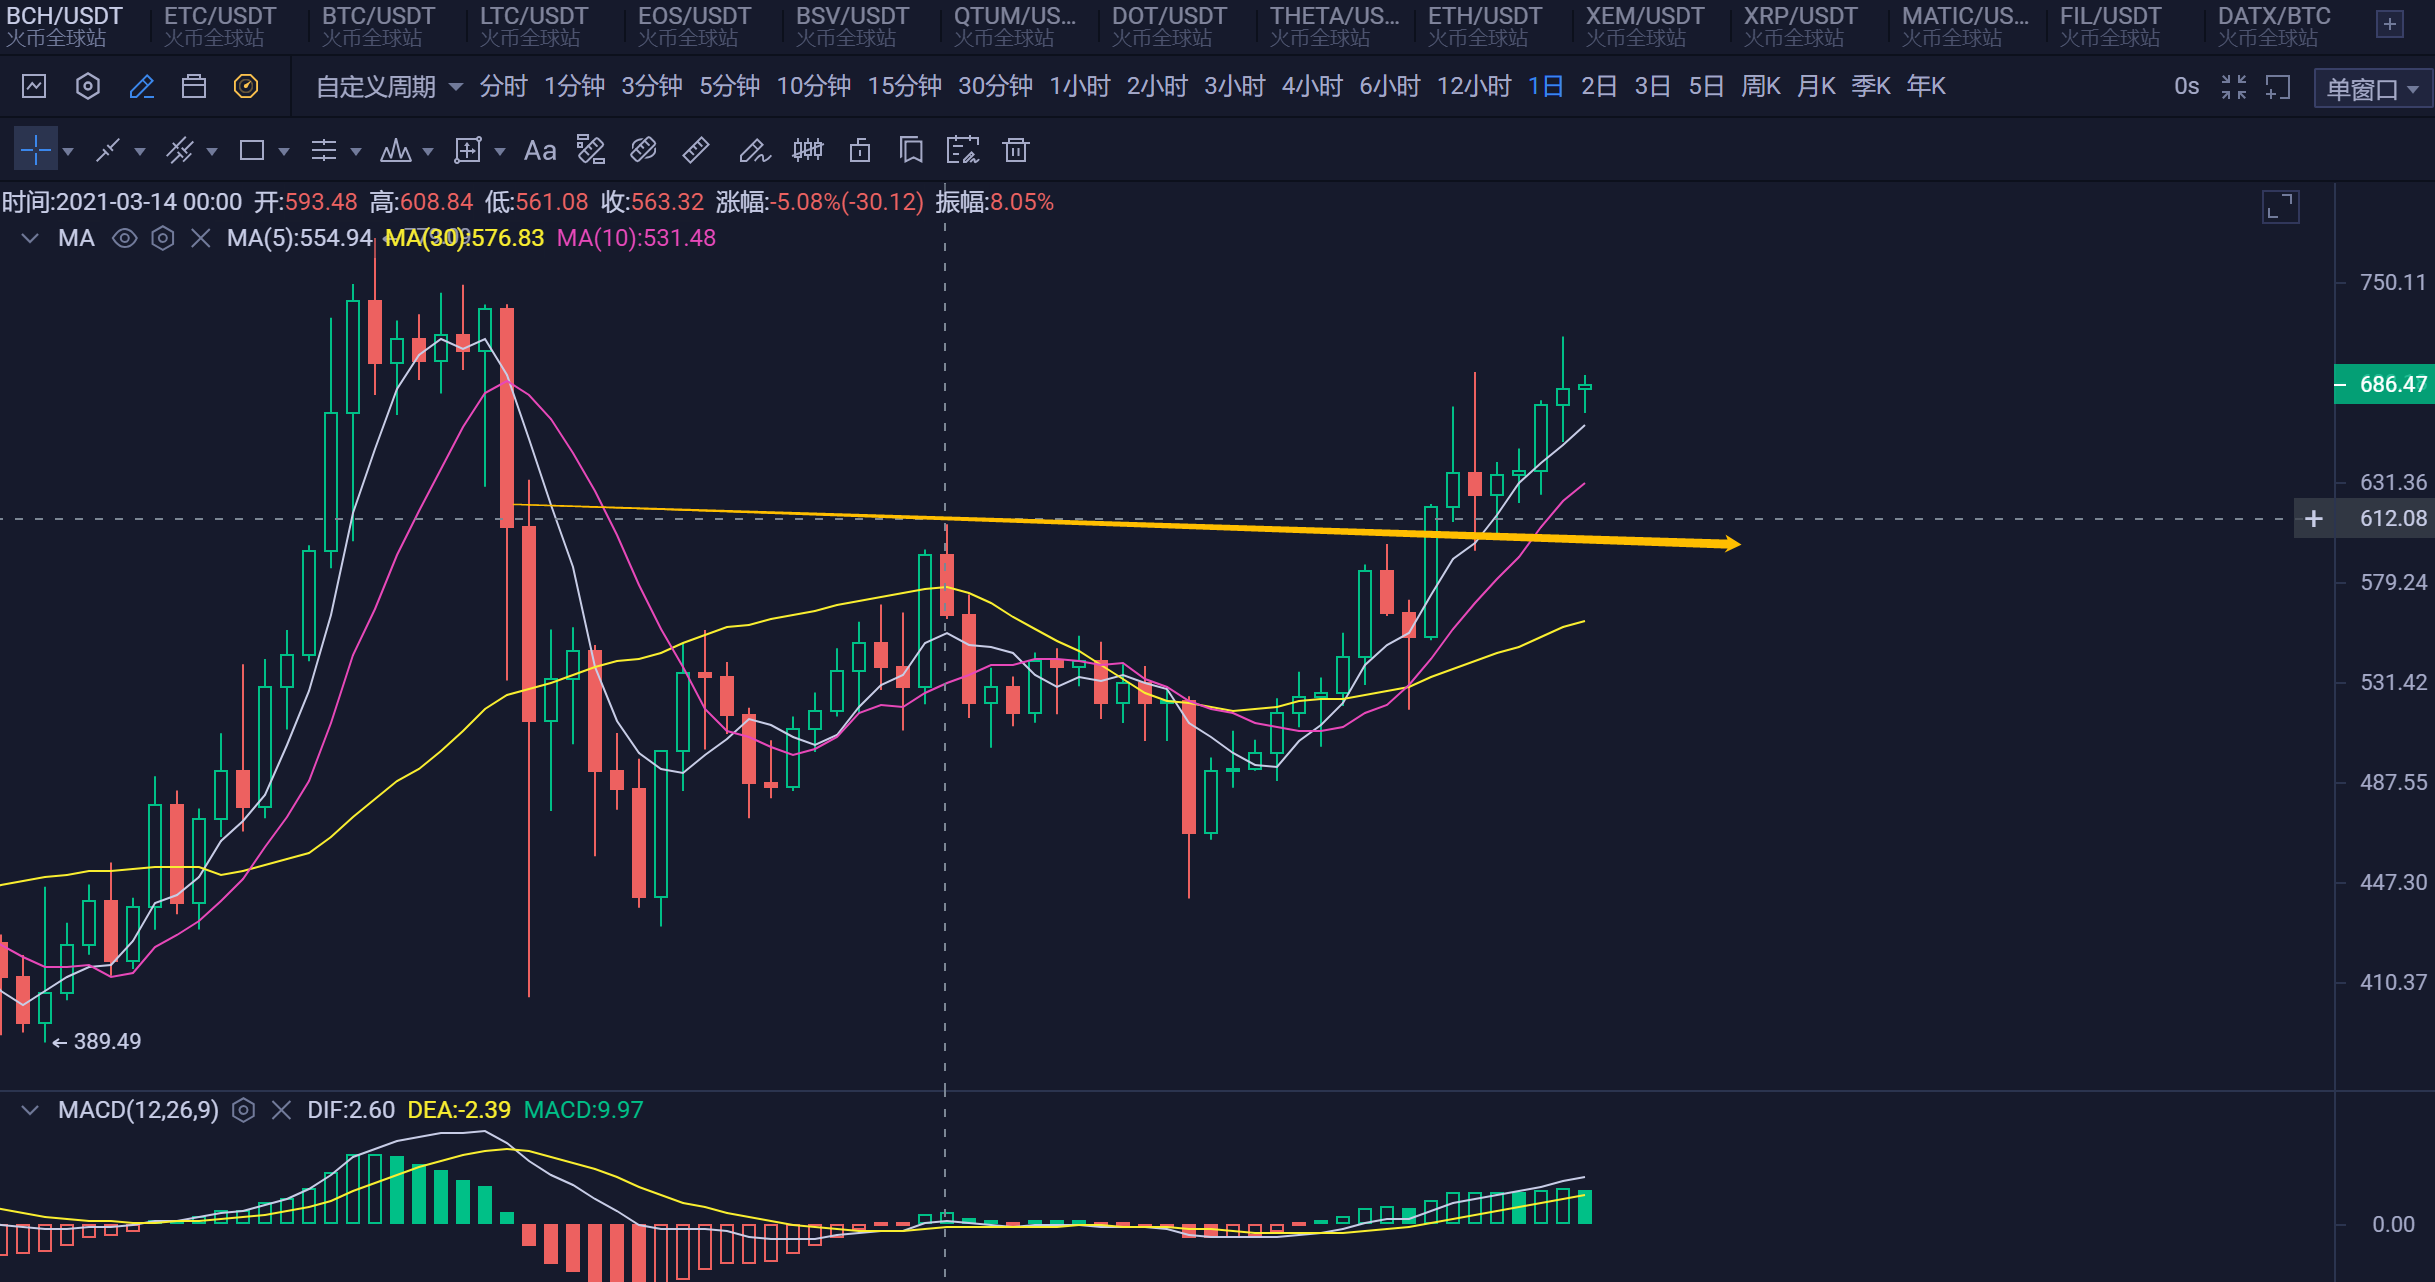
Task: Open the 单窗口 window layout dropdown
Action: click(2372, 89)
